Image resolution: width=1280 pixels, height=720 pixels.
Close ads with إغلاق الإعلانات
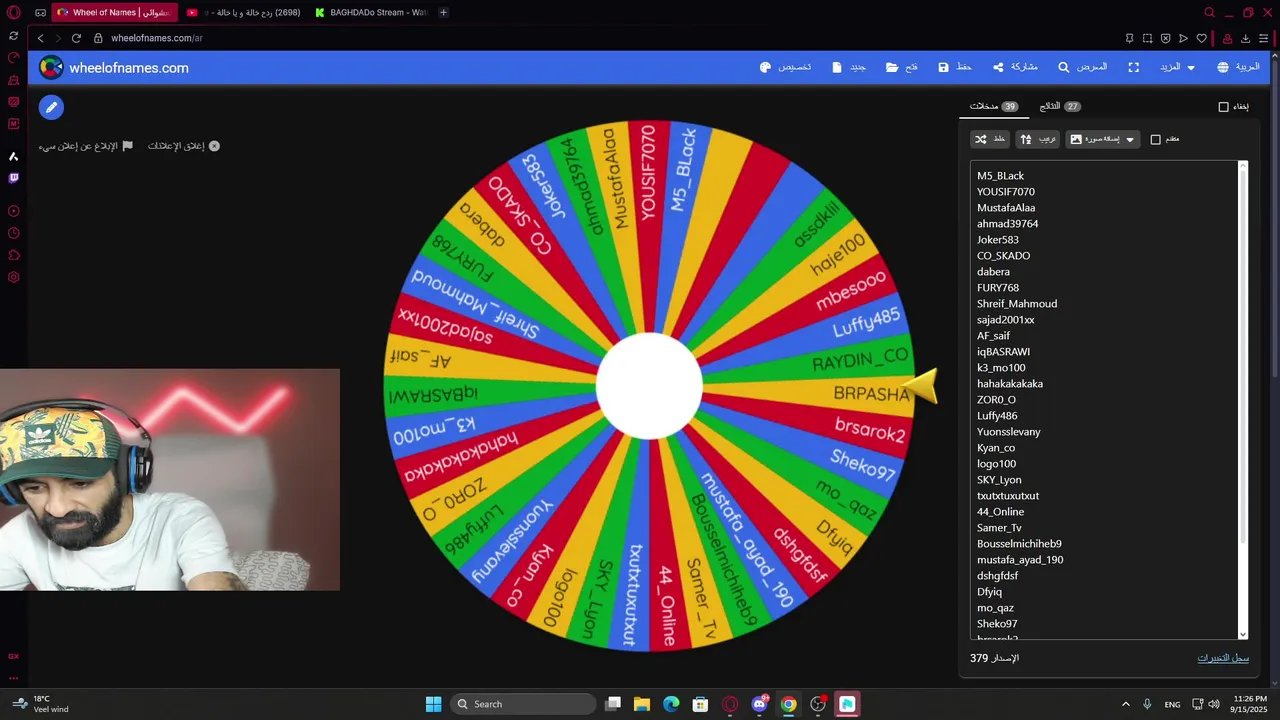coord(184,146)
